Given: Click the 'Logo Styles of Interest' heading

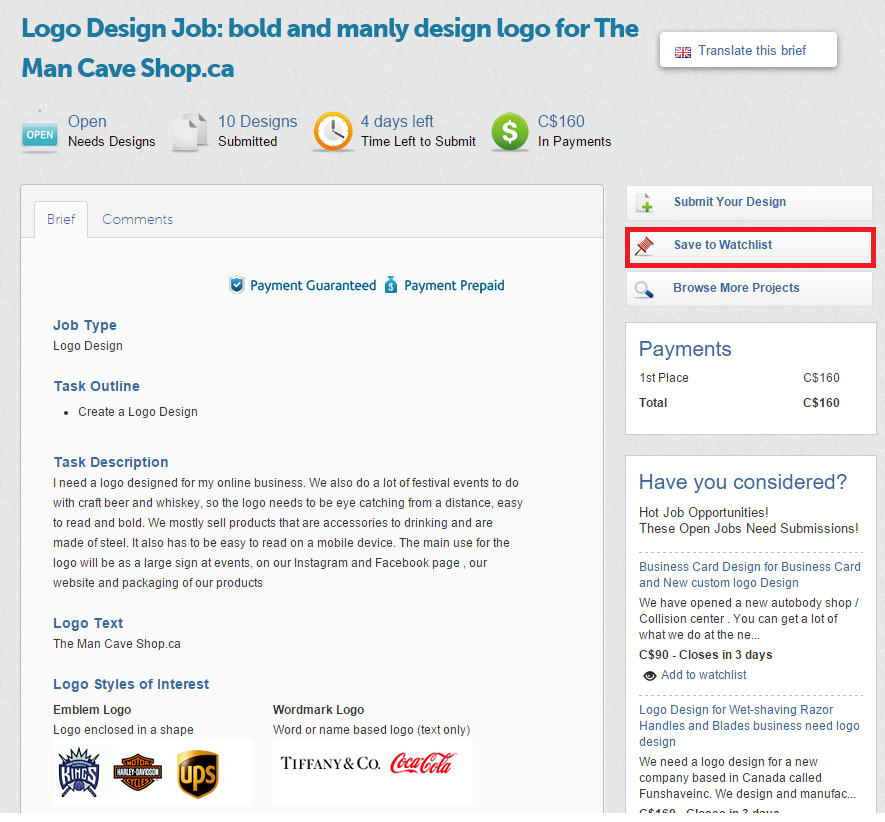Looking at the screenshot, I should [131, 684].
